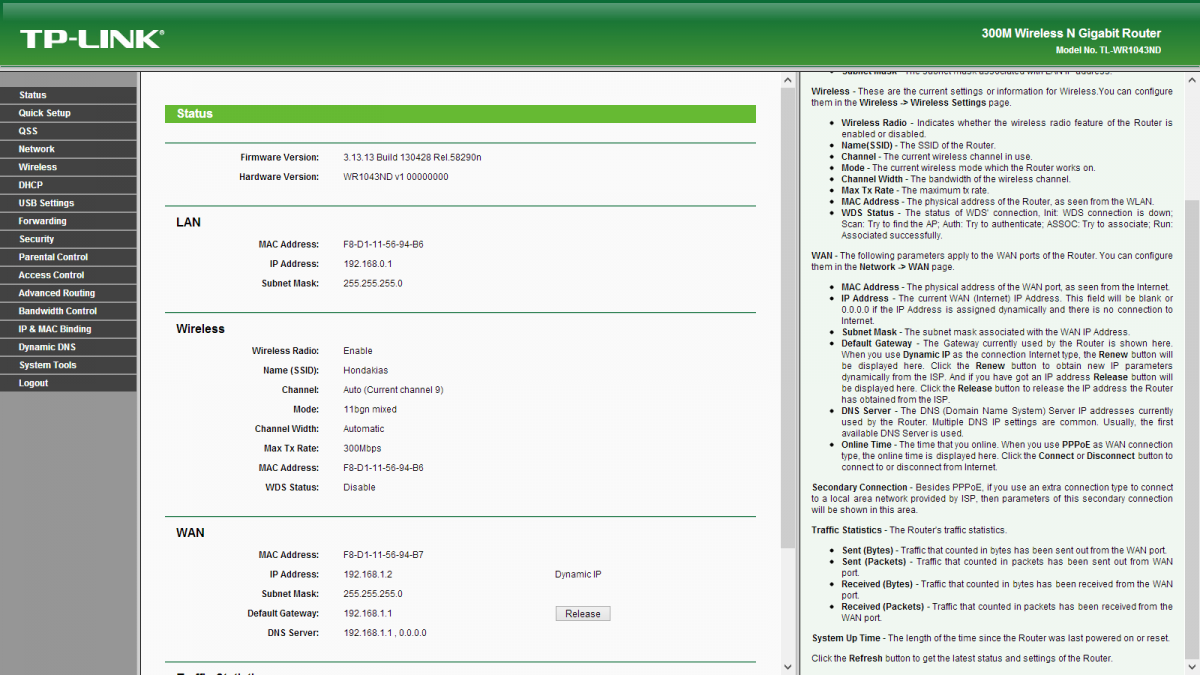Click the Dynamic IP connection type label
Screen dimensions: 1200x675
click(578, 575)
